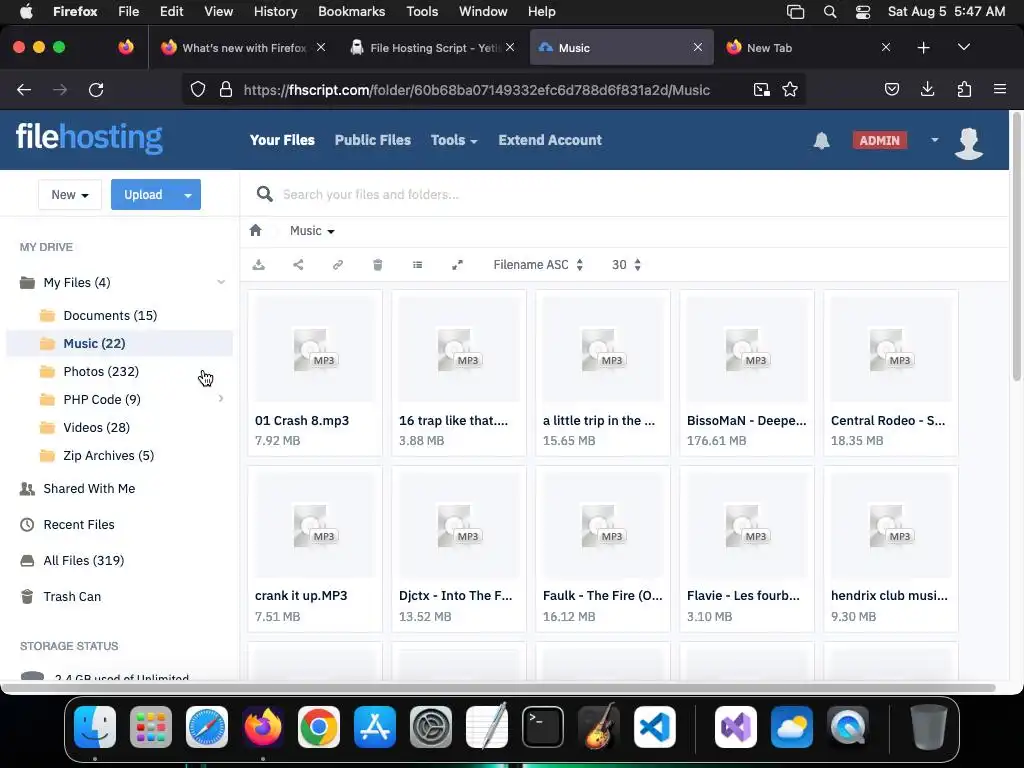Click the filehosting logo
The width and height of the screenshot is (1024, 768).
point(89,138)
